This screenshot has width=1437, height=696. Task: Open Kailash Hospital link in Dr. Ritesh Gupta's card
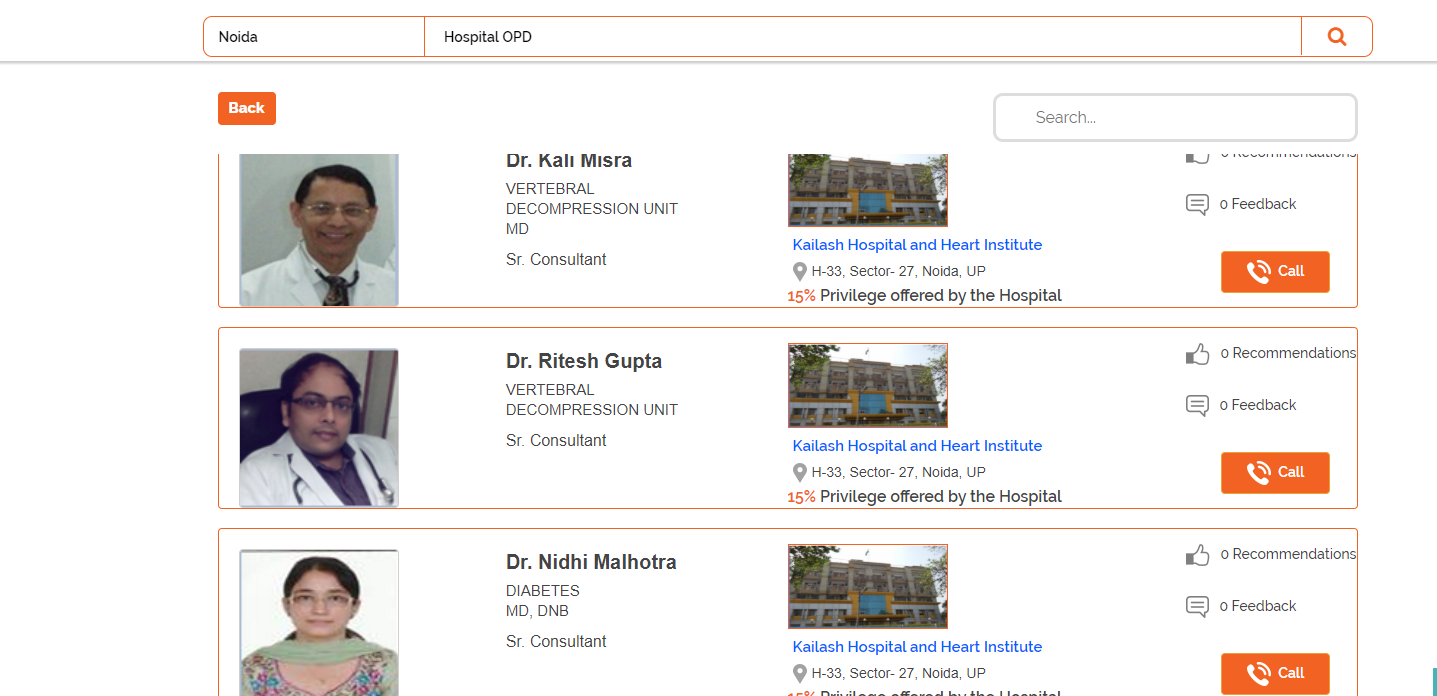click(x=917, y=446)
